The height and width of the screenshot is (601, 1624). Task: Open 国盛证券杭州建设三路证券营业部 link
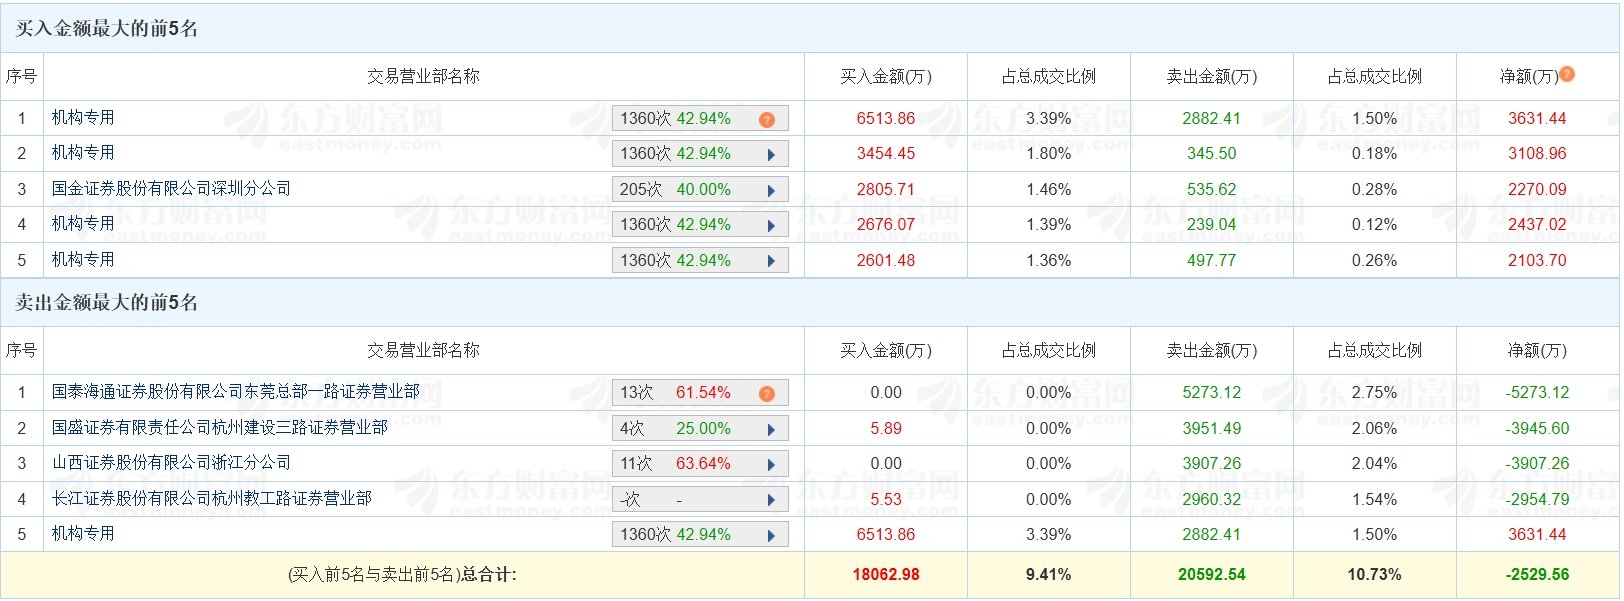tap(219, 428)
